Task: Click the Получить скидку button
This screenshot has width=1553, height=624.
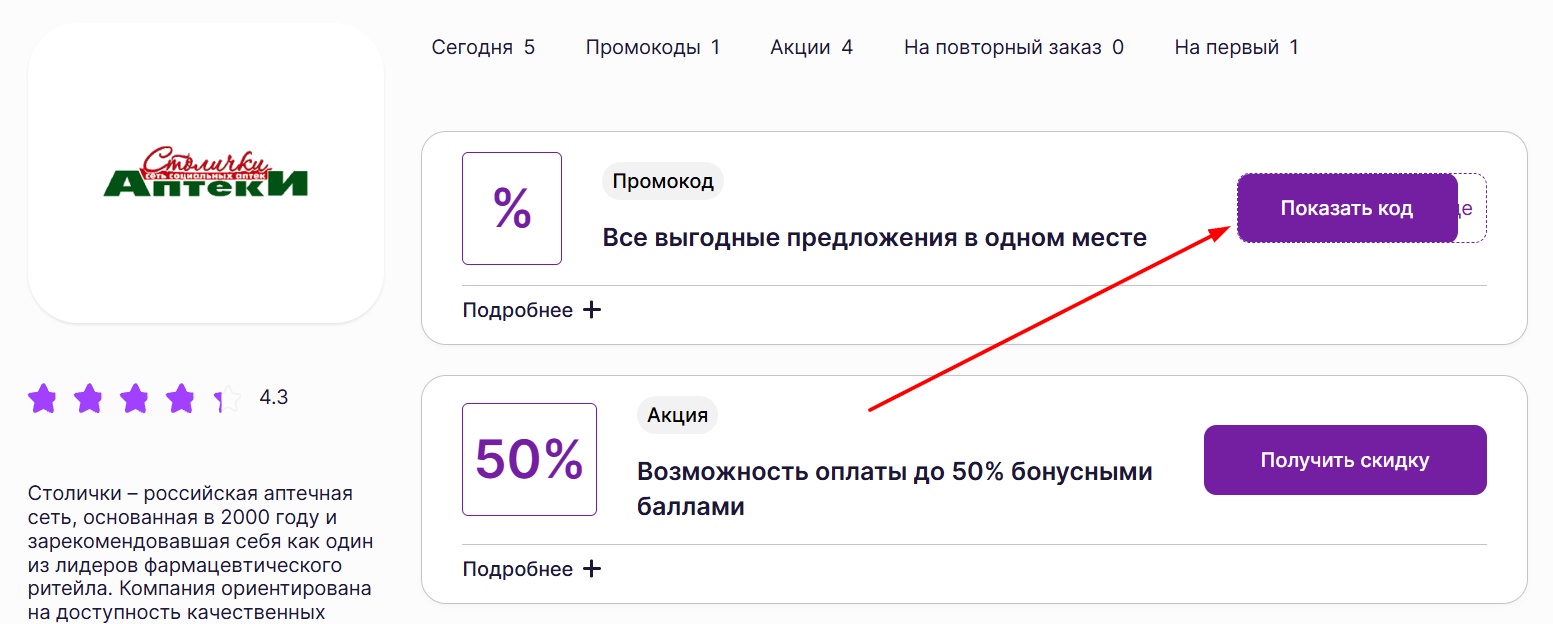Action: [x=1344, y=459]
